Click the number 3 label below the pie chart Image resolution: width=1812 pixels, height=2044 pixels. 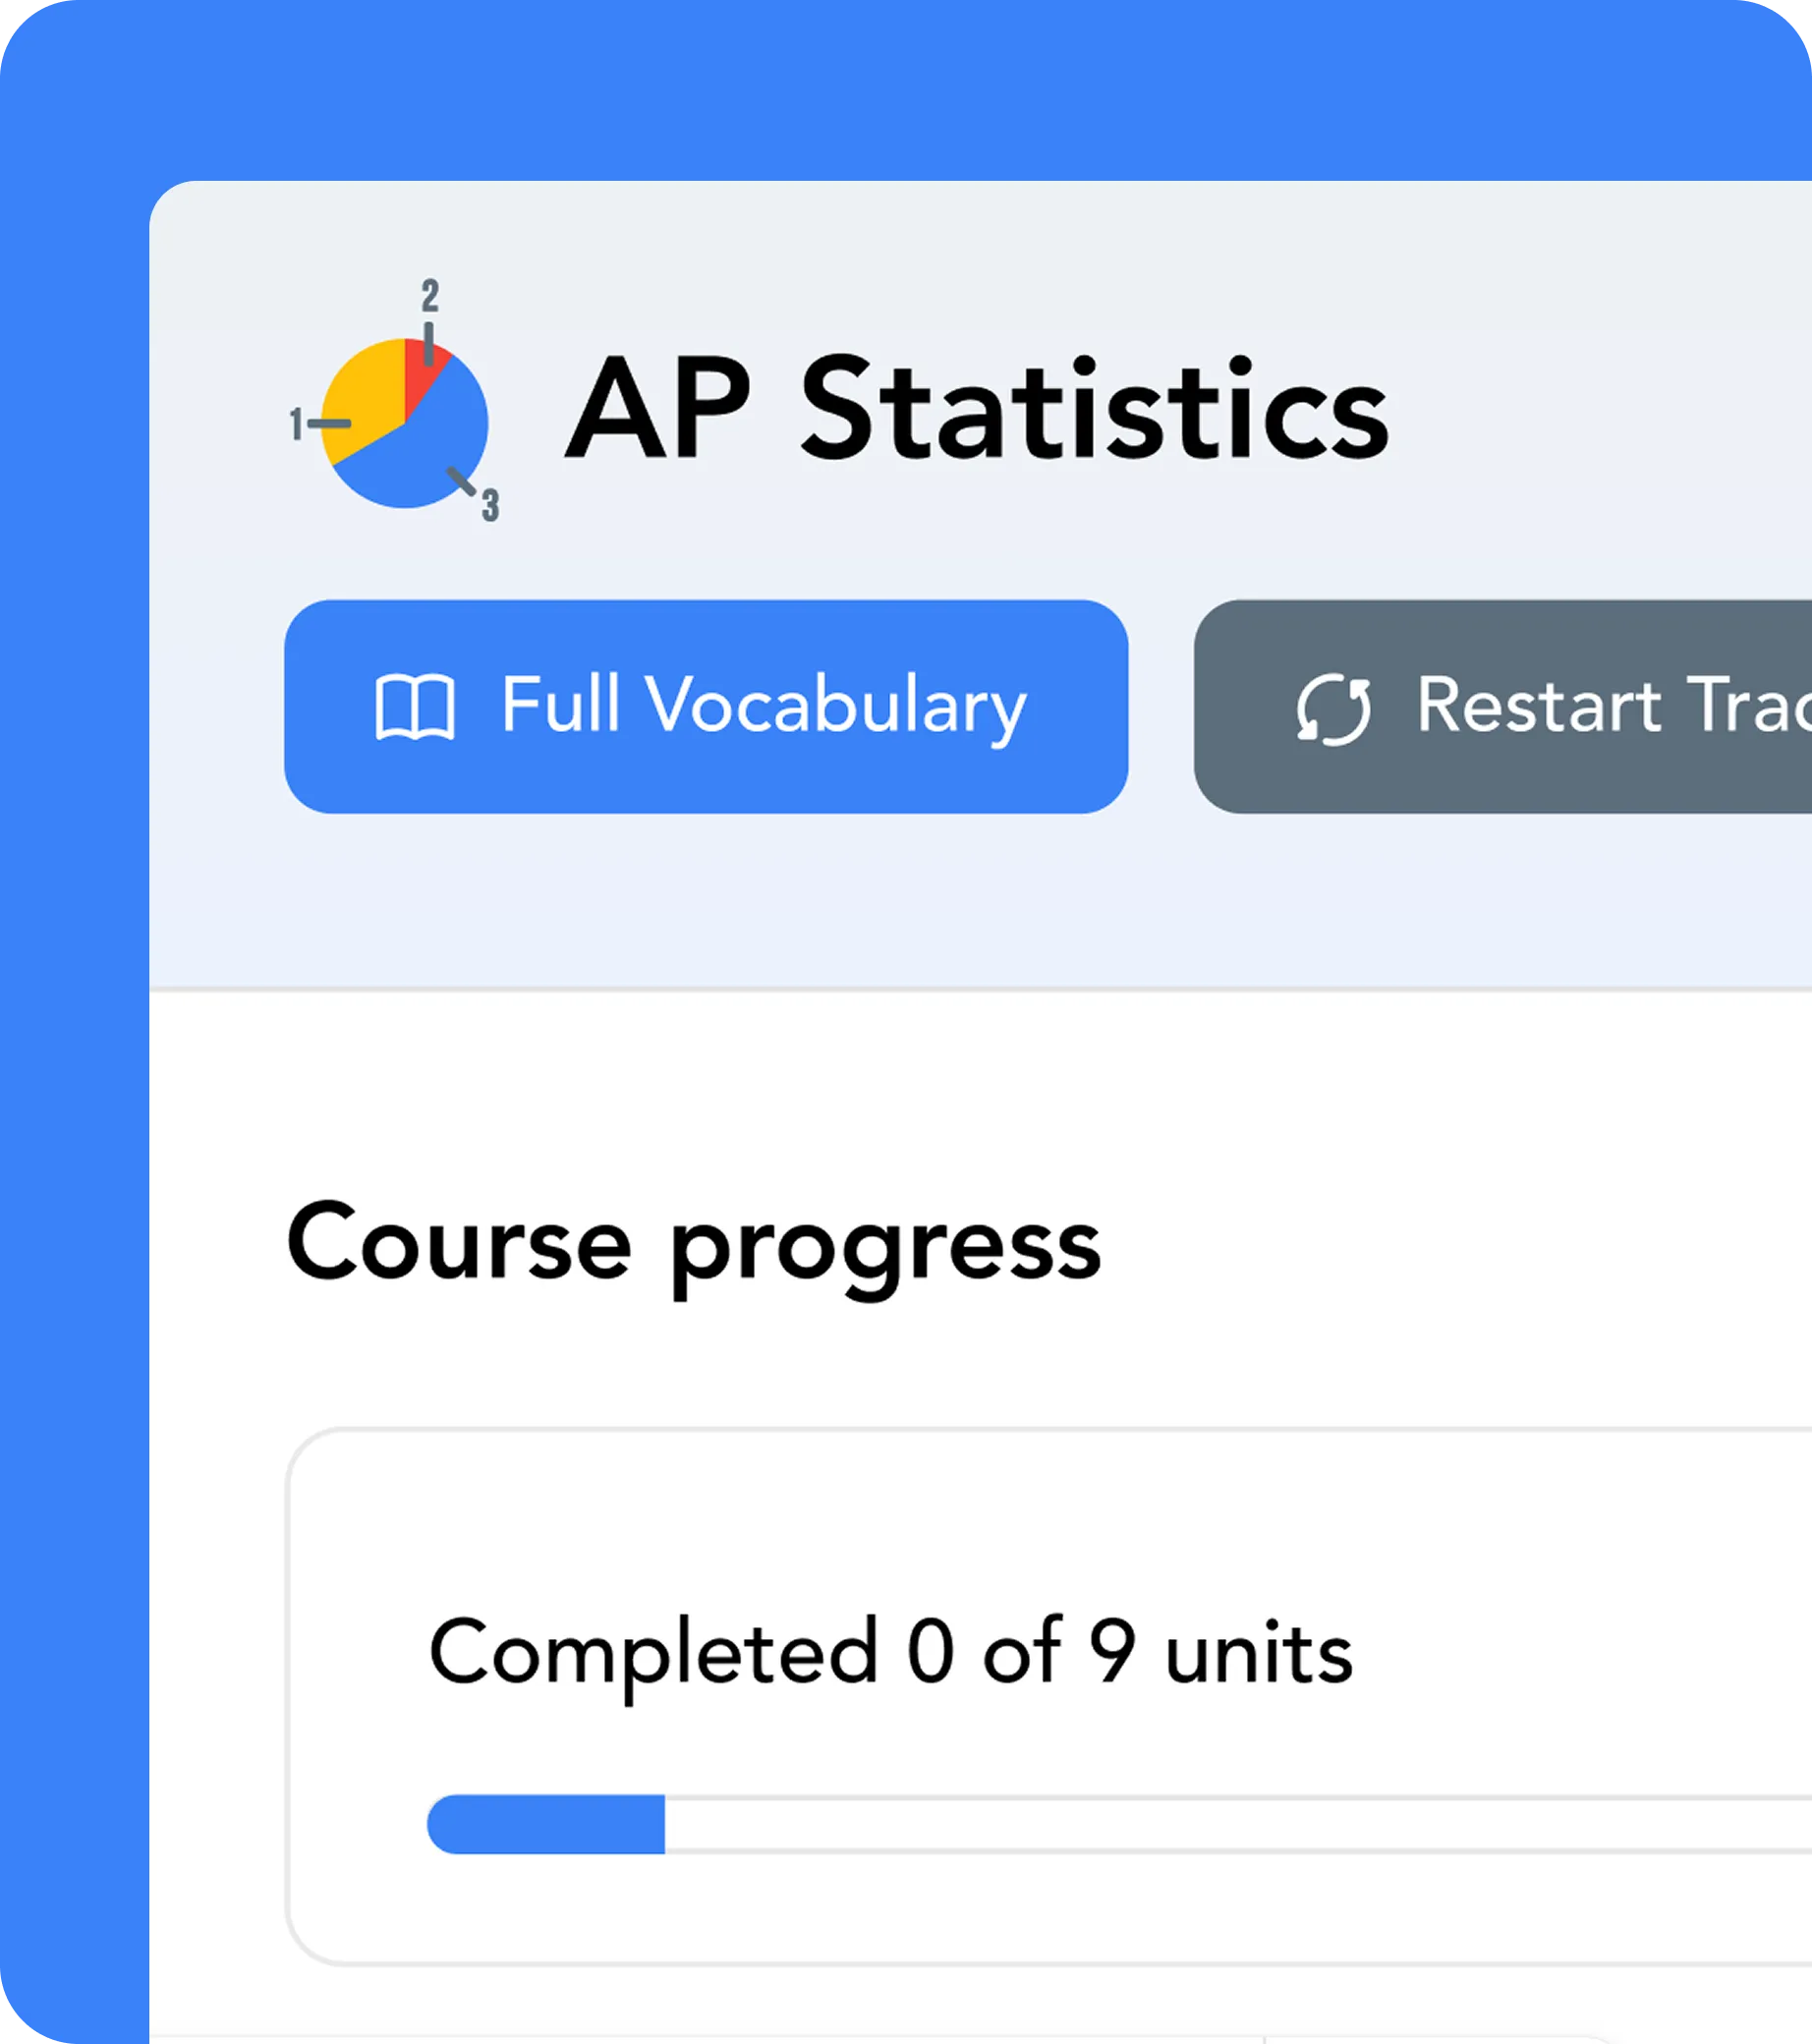[x=490, y=505]
